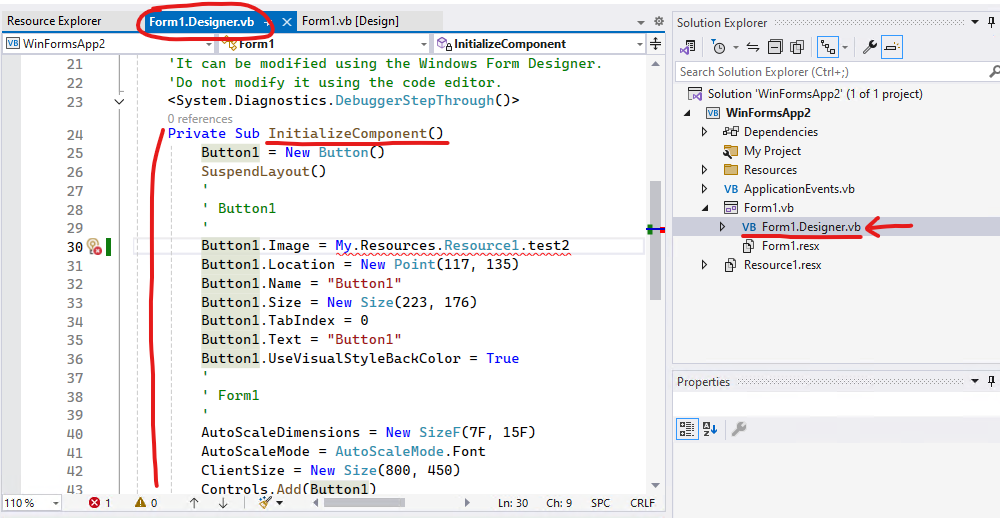Click the error lightbulb on line 30

click(x=94, y=247)
